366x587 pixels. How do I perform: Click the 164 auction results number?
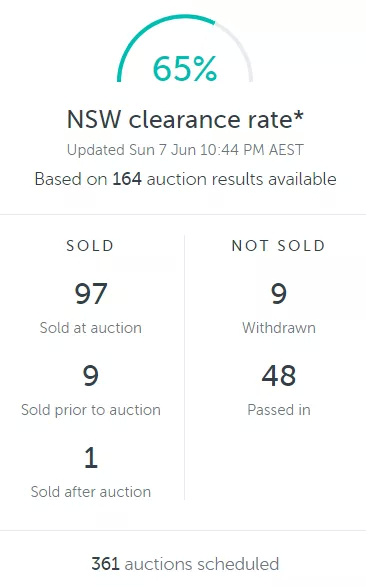tap(127, 179)
